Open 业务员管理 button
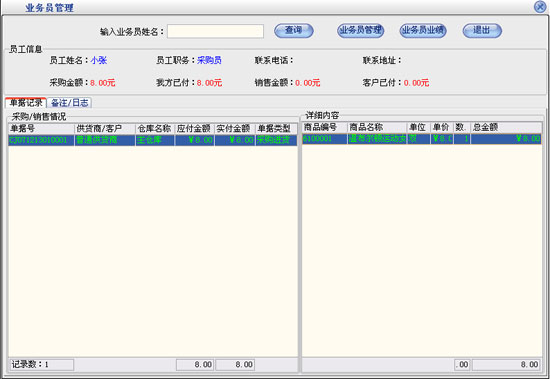The height and width of the screenshot is (379, 550). pos(361,31)
